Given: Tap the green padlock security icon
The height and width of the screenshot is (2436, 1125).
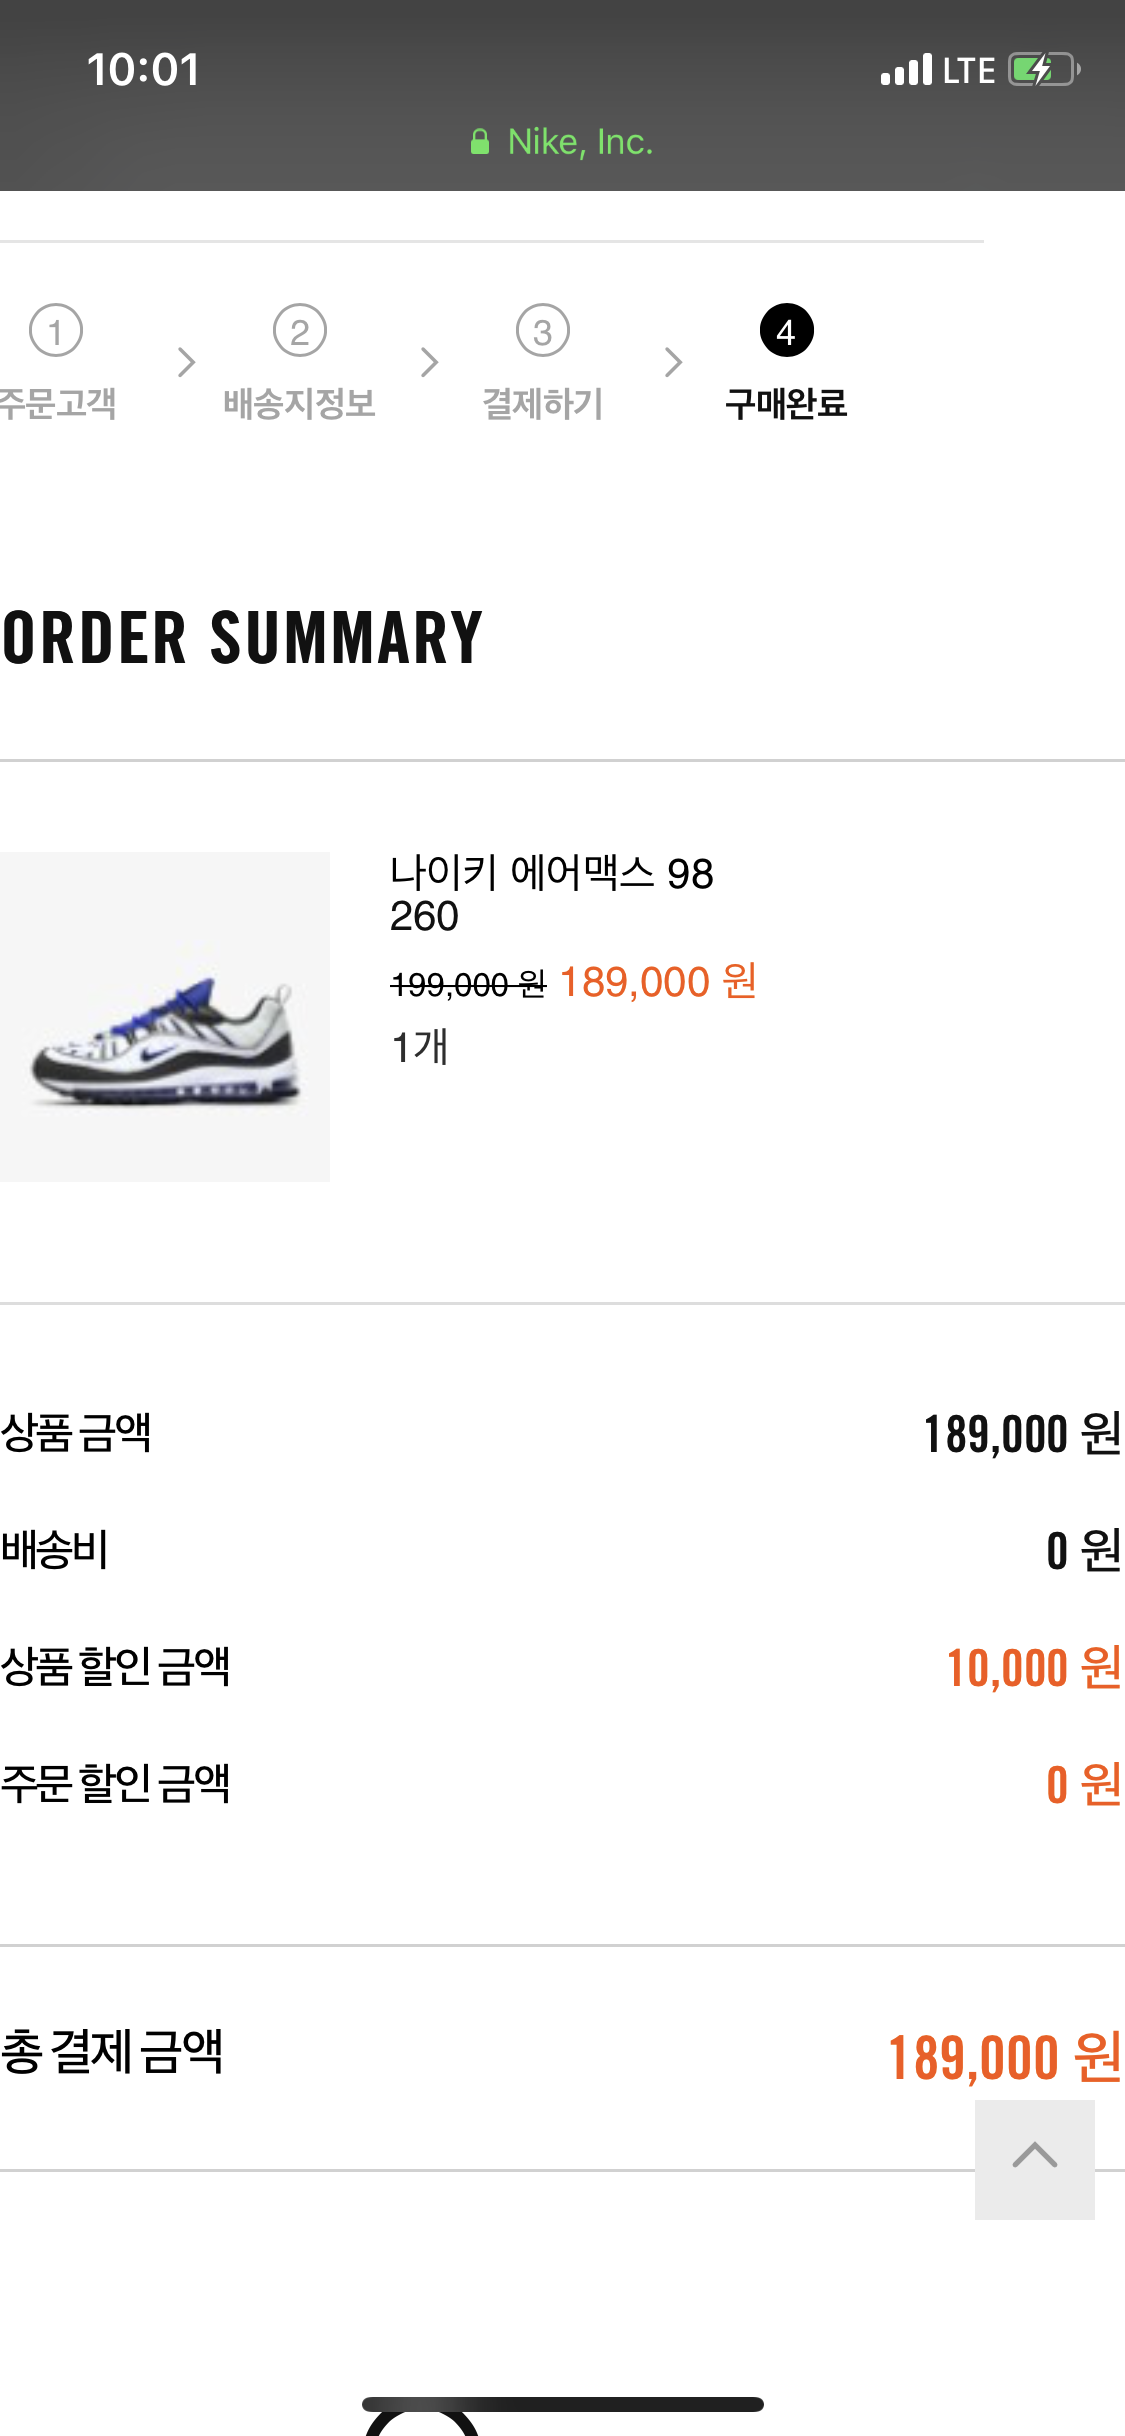Looking at the screenshot, I should click(x=480, y=142).
